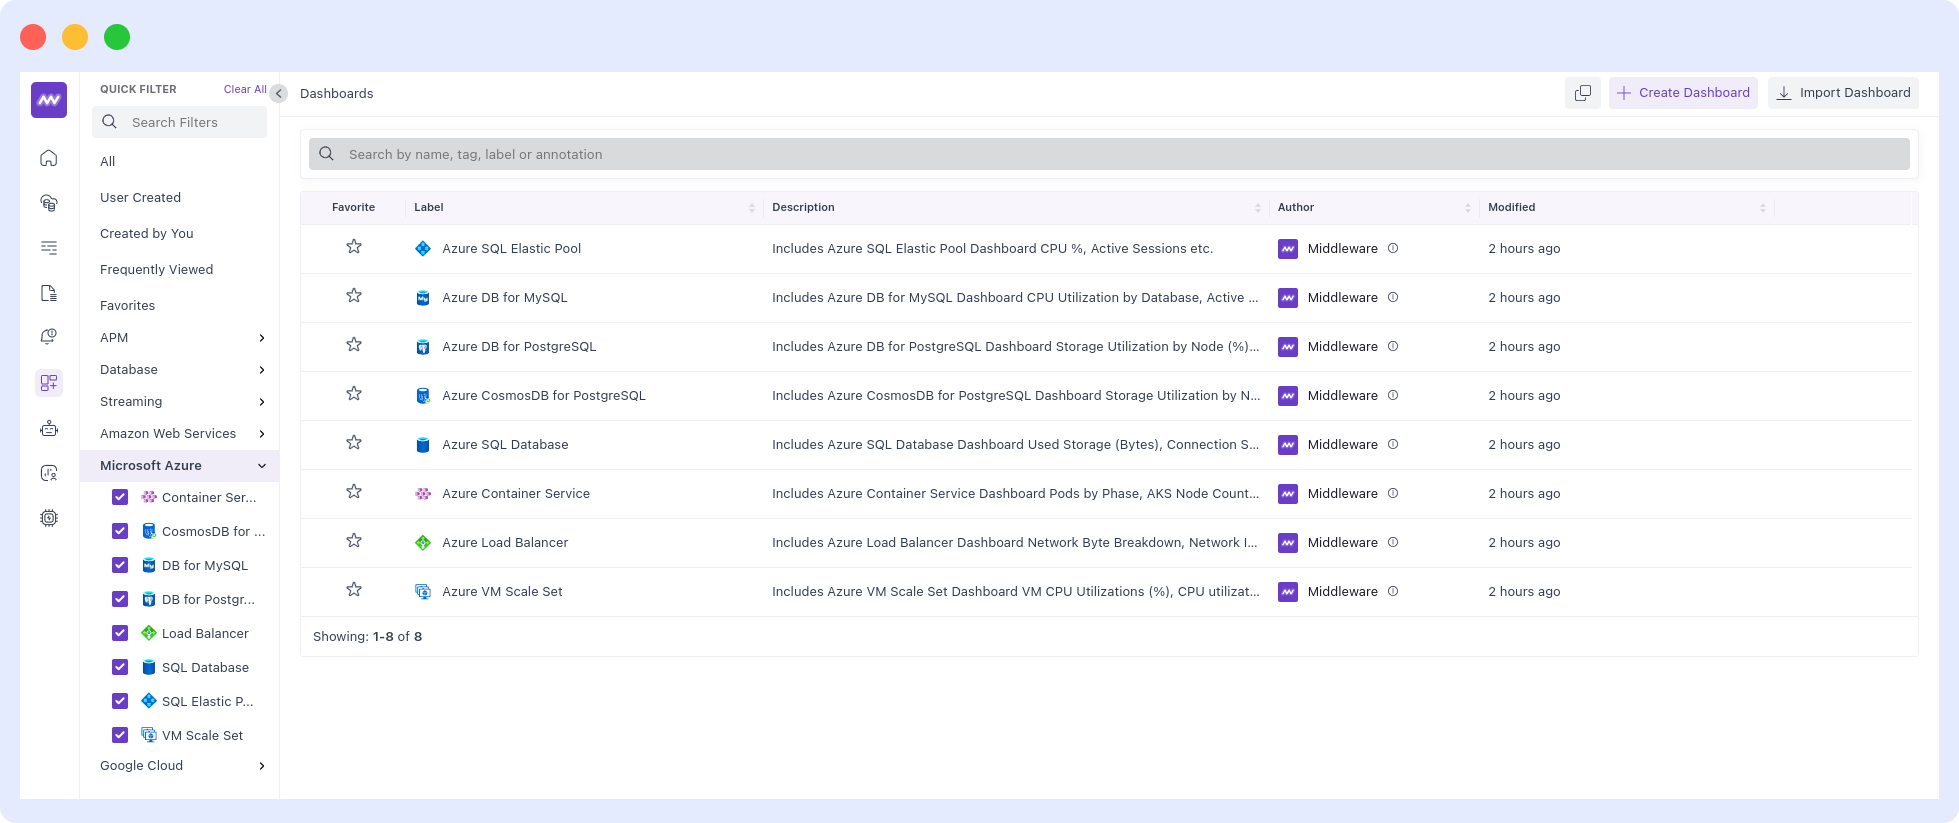
Task: Expand the Streaming filter group
Action: [x=262, y=402]
